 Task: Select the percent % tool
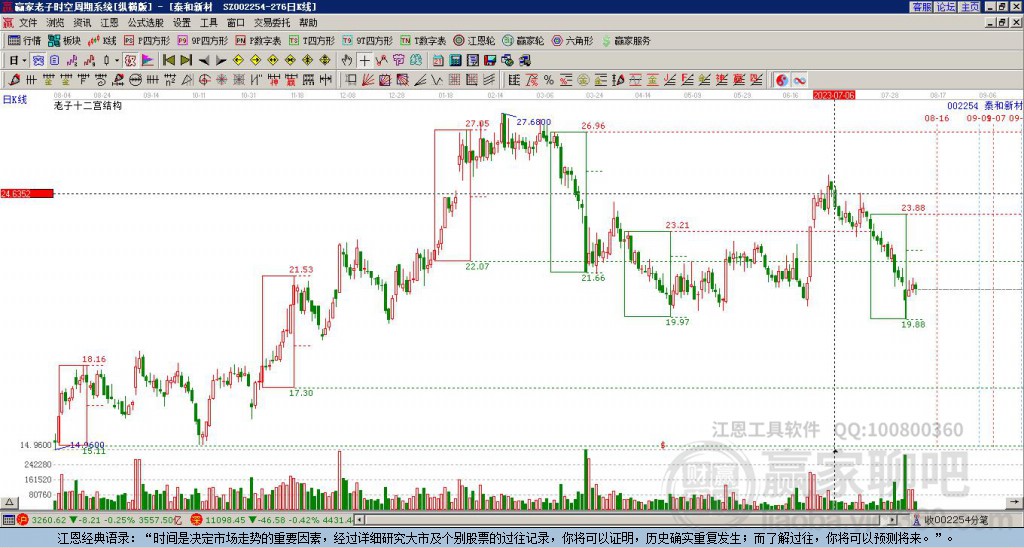[548, 80]
